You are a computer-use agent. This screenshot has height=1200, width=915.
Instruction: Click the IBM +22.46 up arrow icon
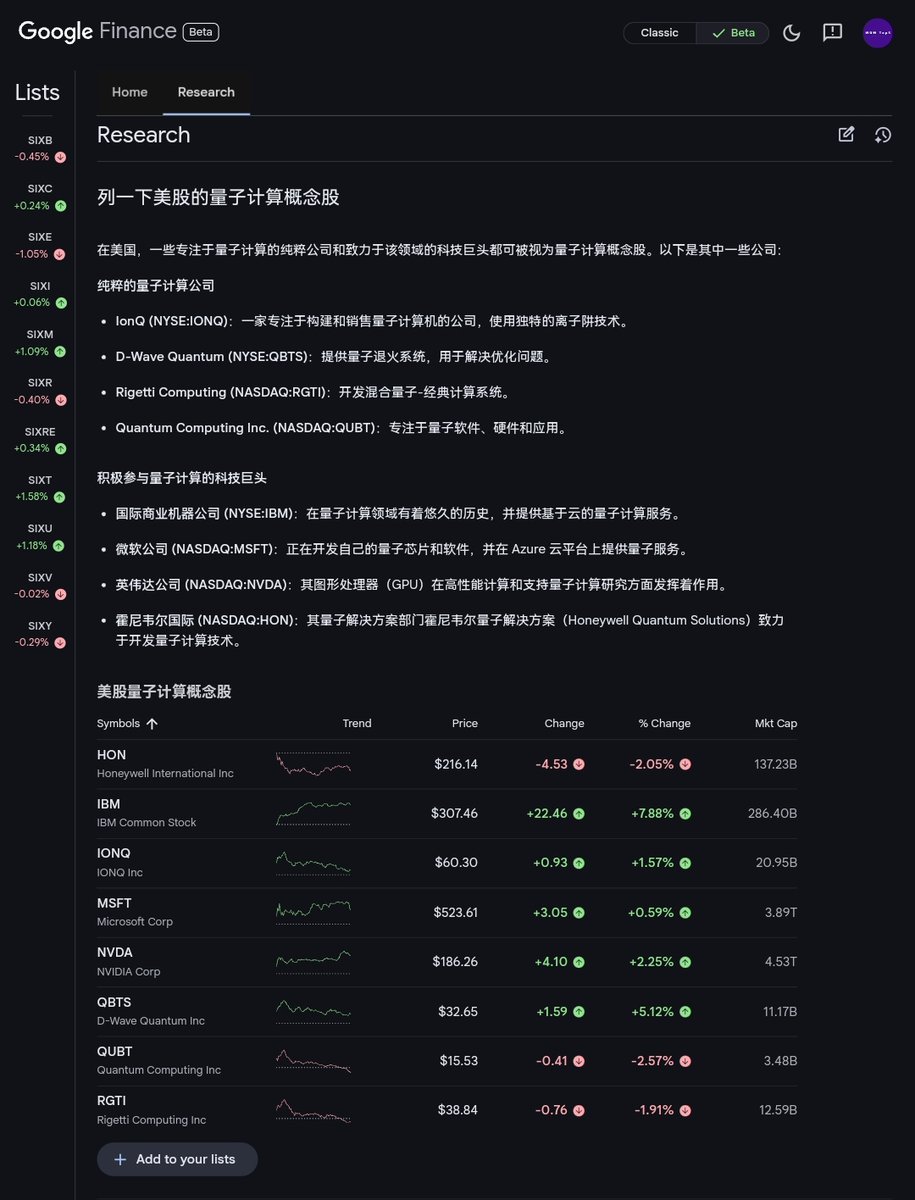pyautogui.click(x=579, y=814)
